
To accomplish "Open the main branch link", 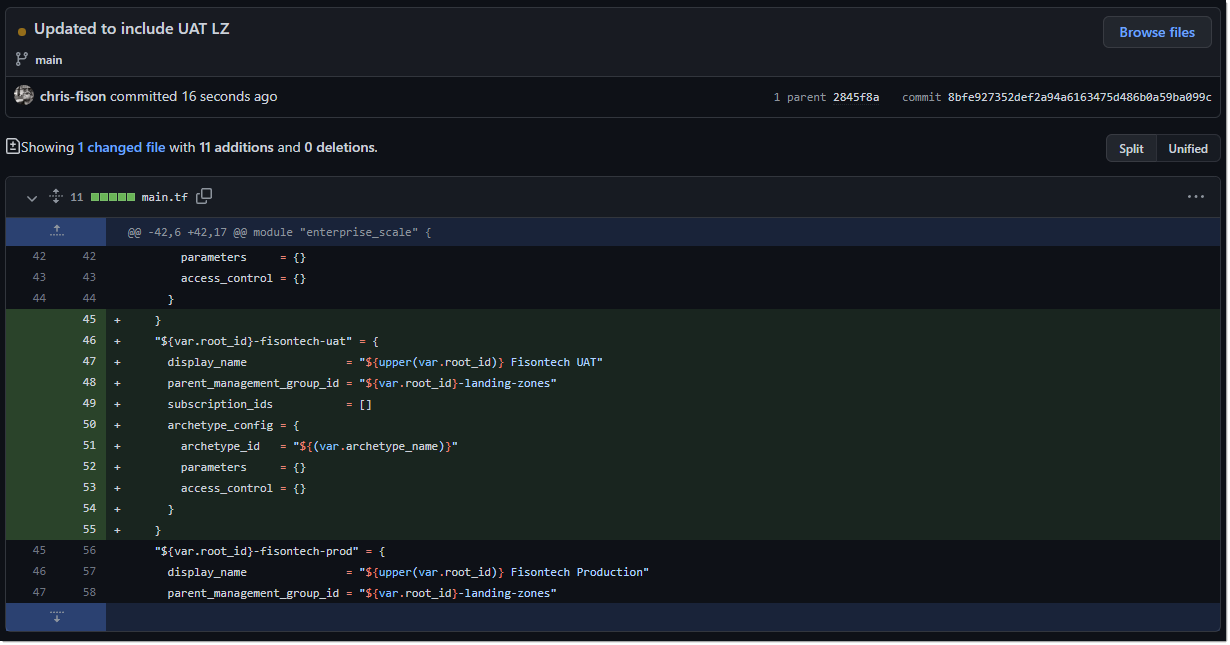I will pos(49,60).
